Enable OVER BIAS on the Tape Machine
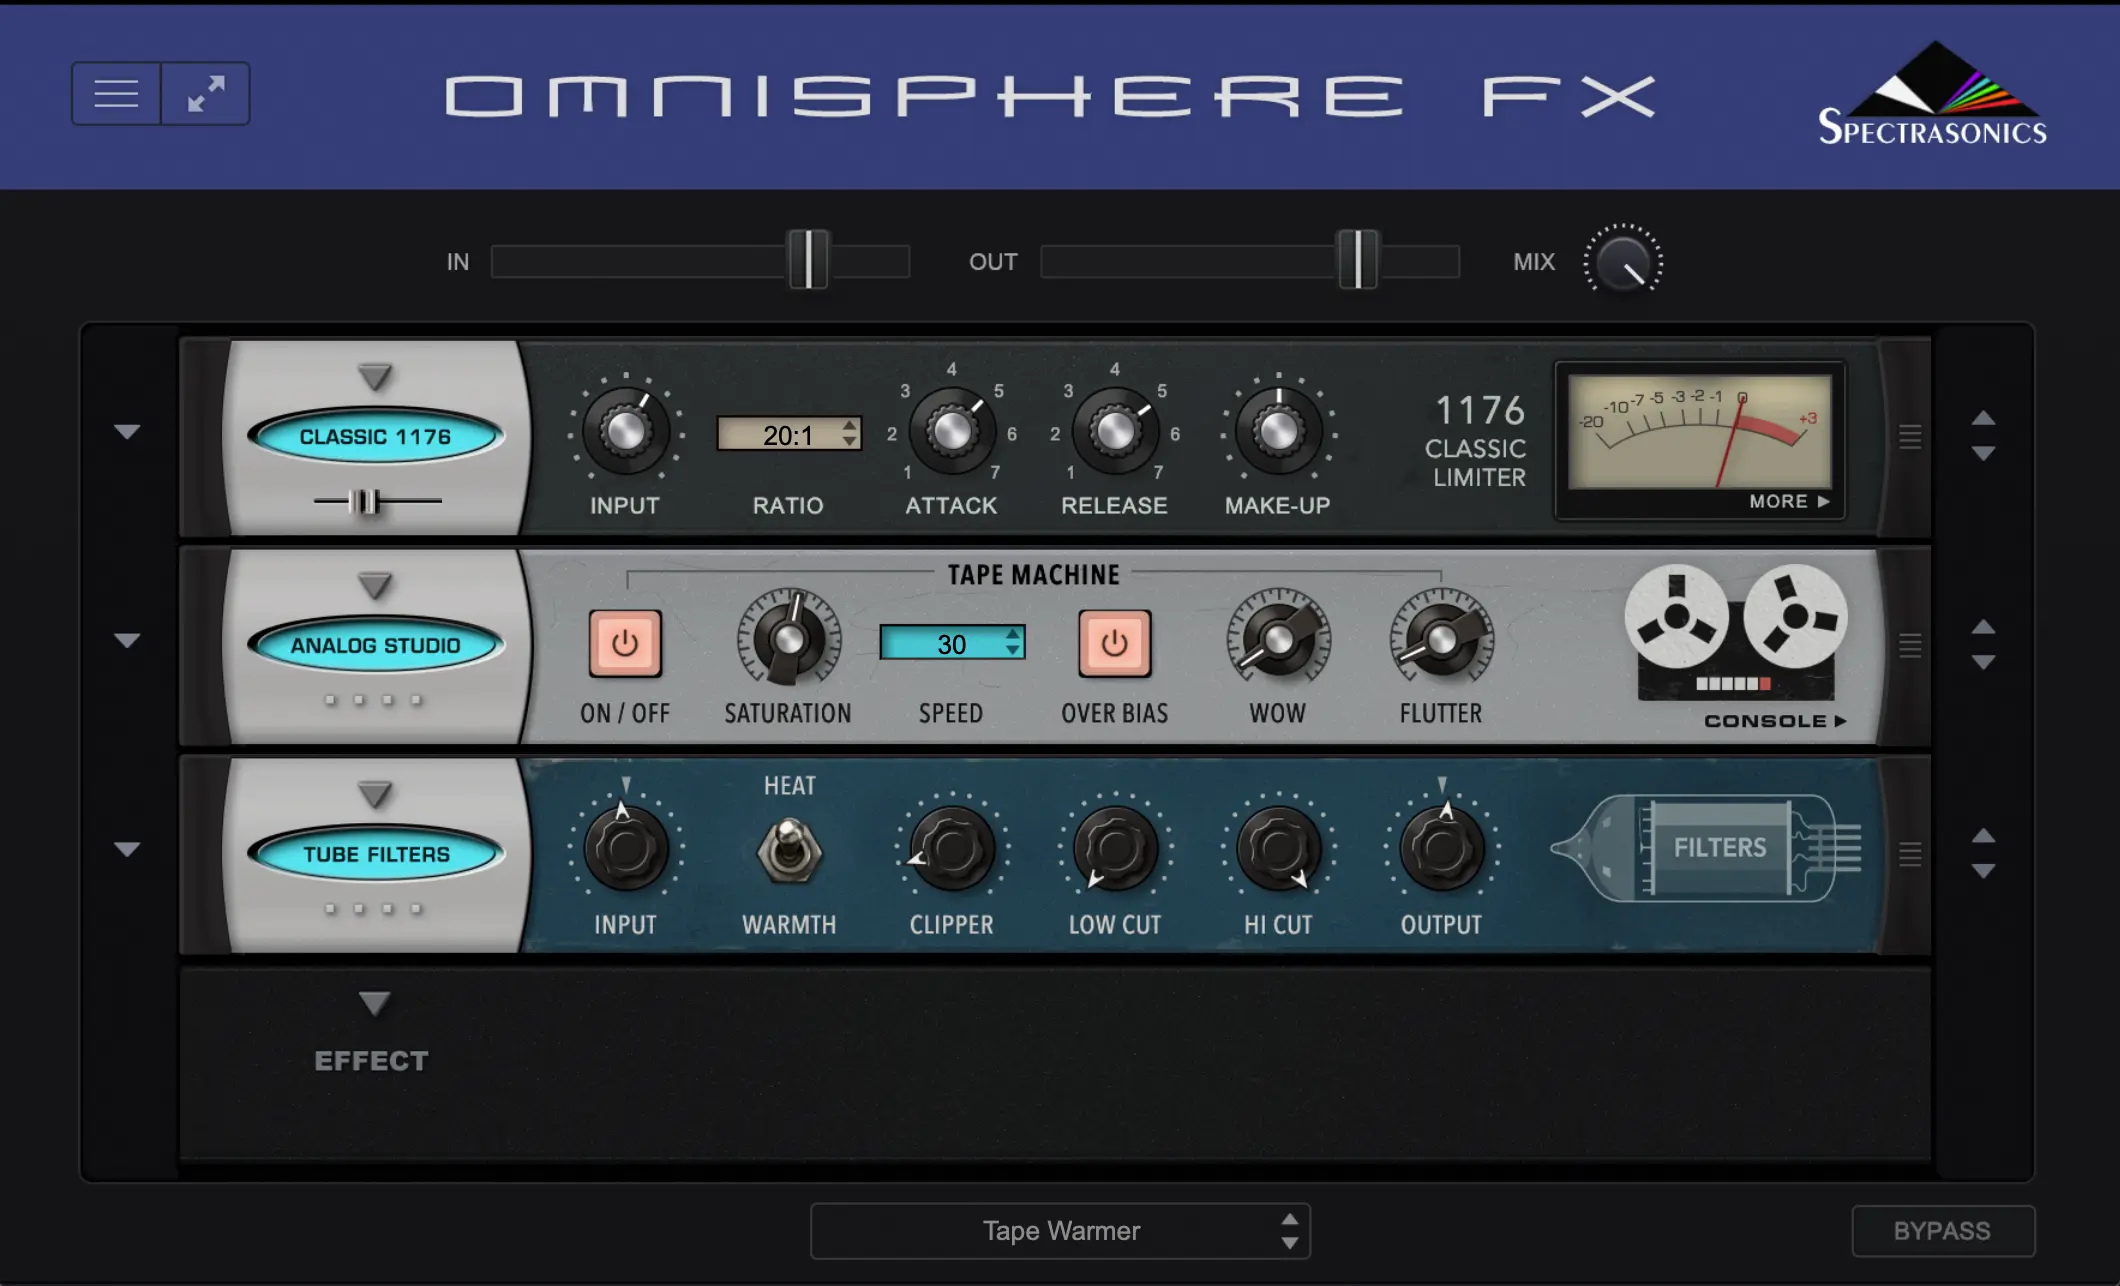Screen dimensions: 2120x1286 tap(1113, 643)
